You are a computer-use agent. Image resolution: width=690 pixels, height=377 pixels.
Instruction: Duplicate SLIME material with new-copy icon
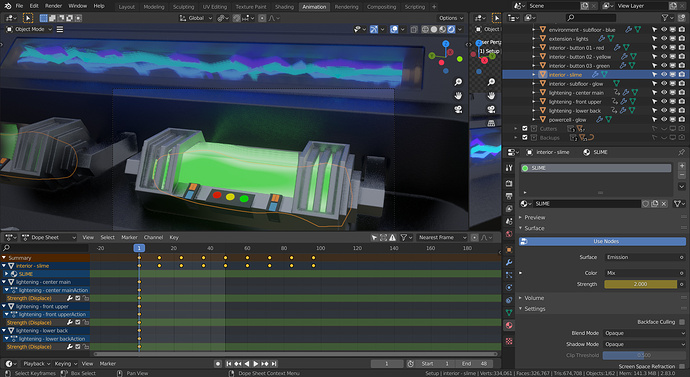[655, 204]
